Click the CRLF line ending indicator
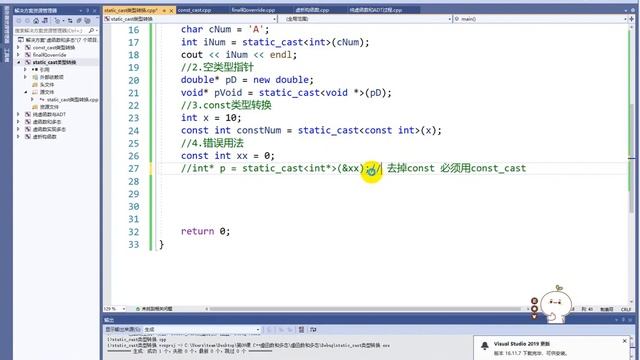Image resolution: width=640 pixels, height=360 pixels. pos(626,309)
